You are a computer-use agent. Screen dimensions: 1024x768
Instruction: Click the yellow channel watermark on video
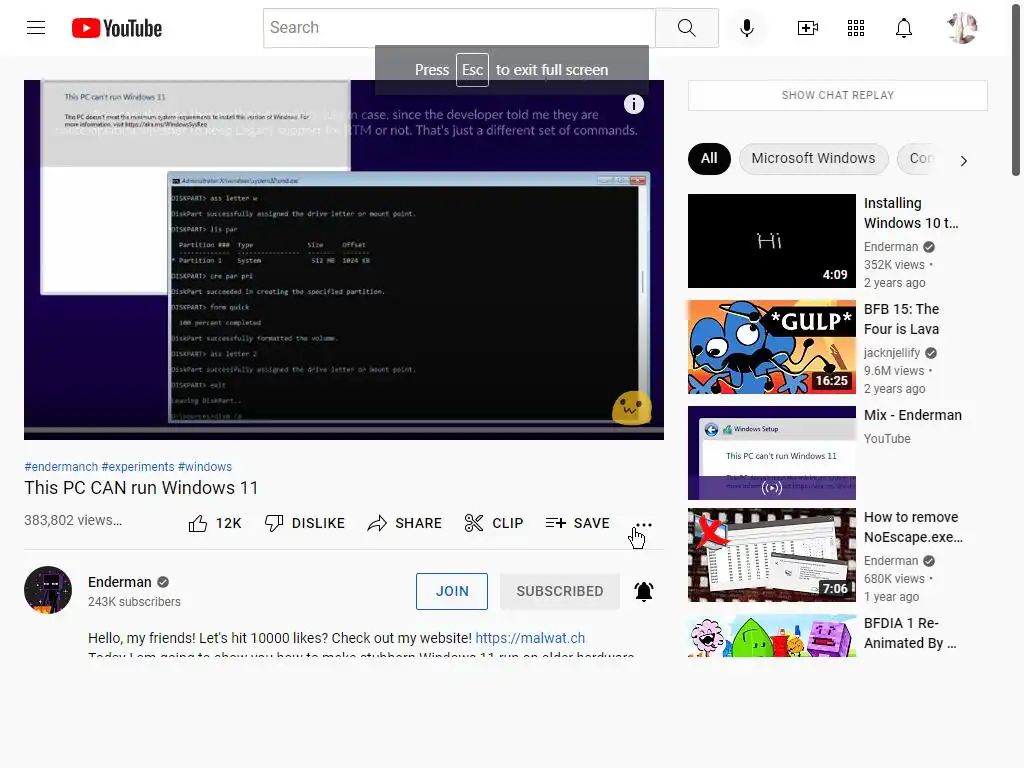click(632, 408)
